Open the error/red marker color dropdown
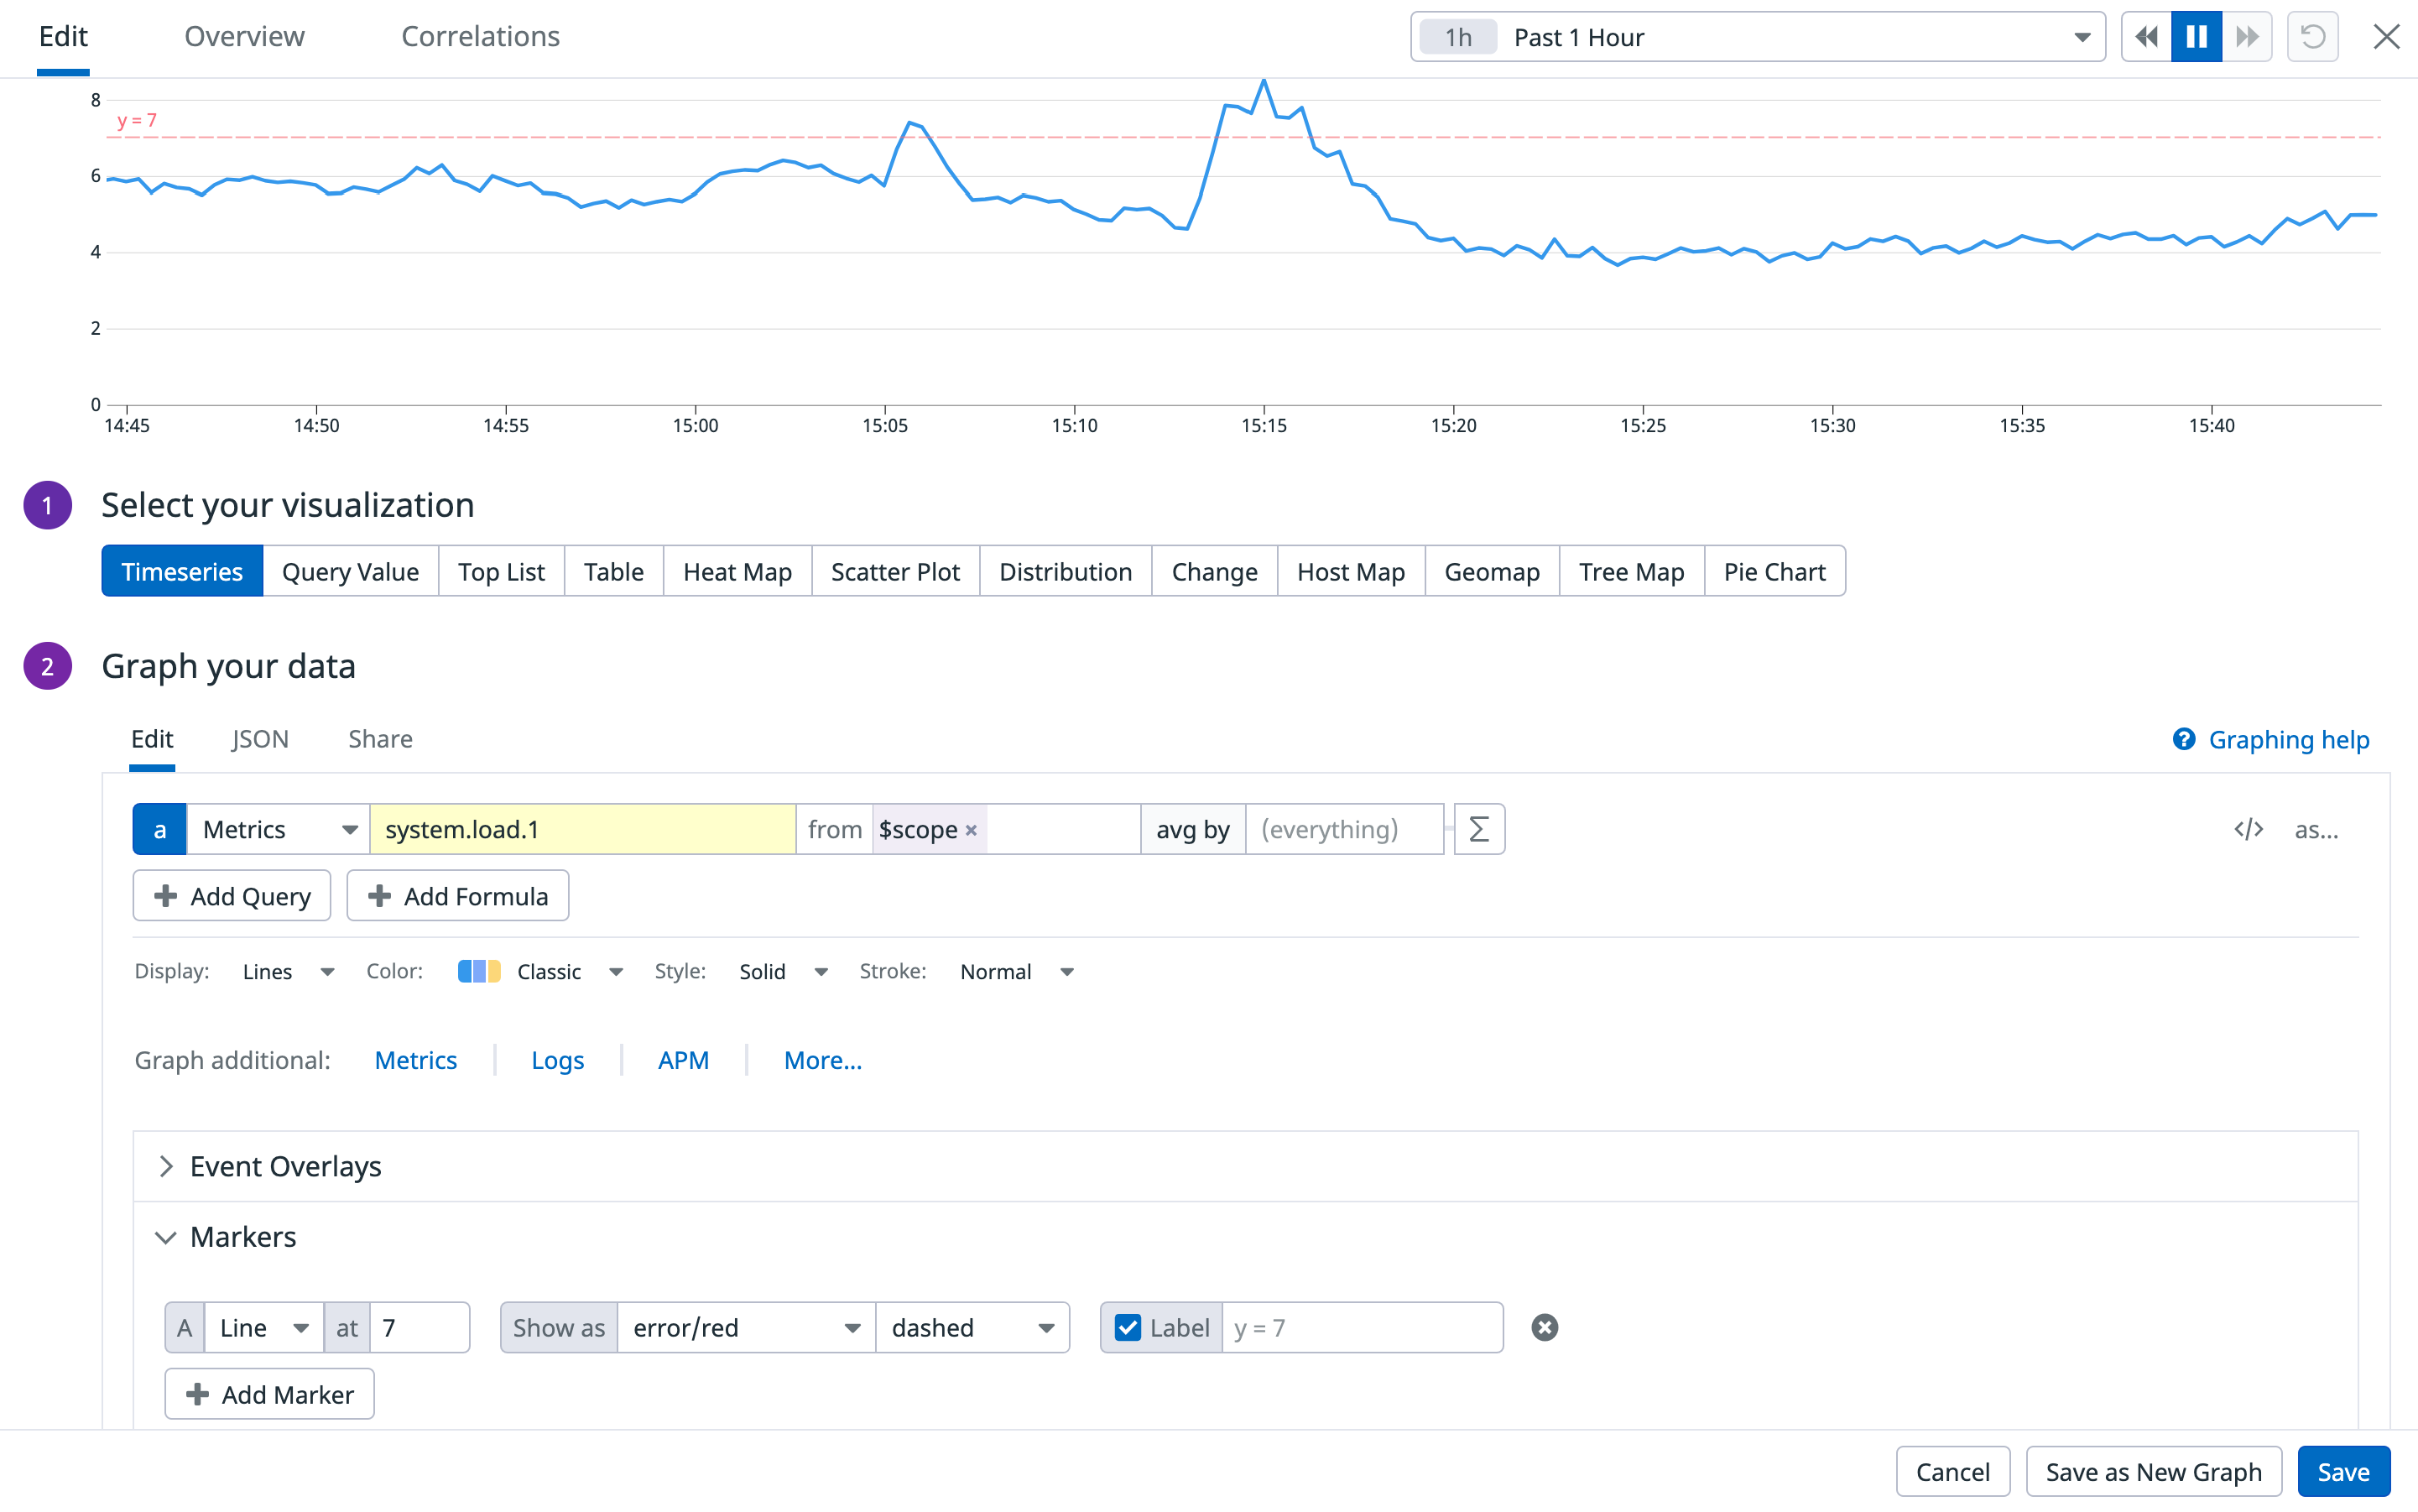 tap(746, 1327)
